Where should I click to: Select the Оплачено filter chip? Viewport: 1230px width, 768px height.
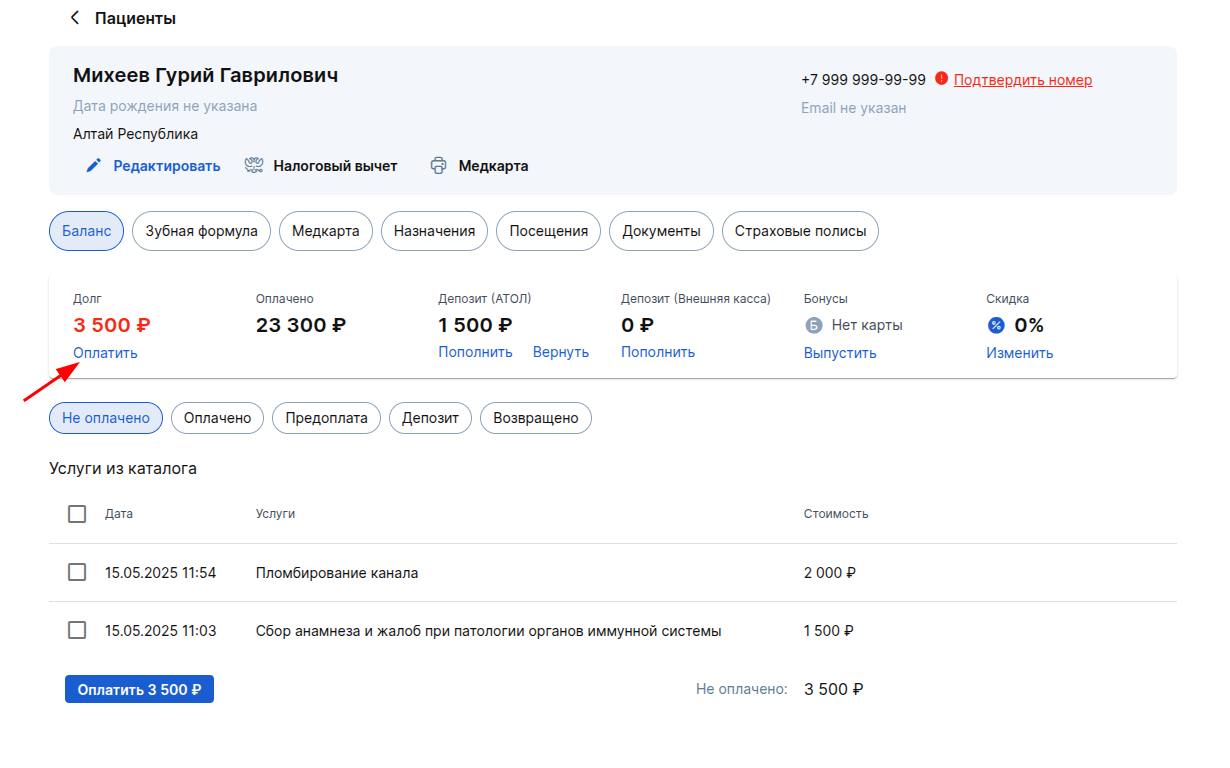pos(217,418)
